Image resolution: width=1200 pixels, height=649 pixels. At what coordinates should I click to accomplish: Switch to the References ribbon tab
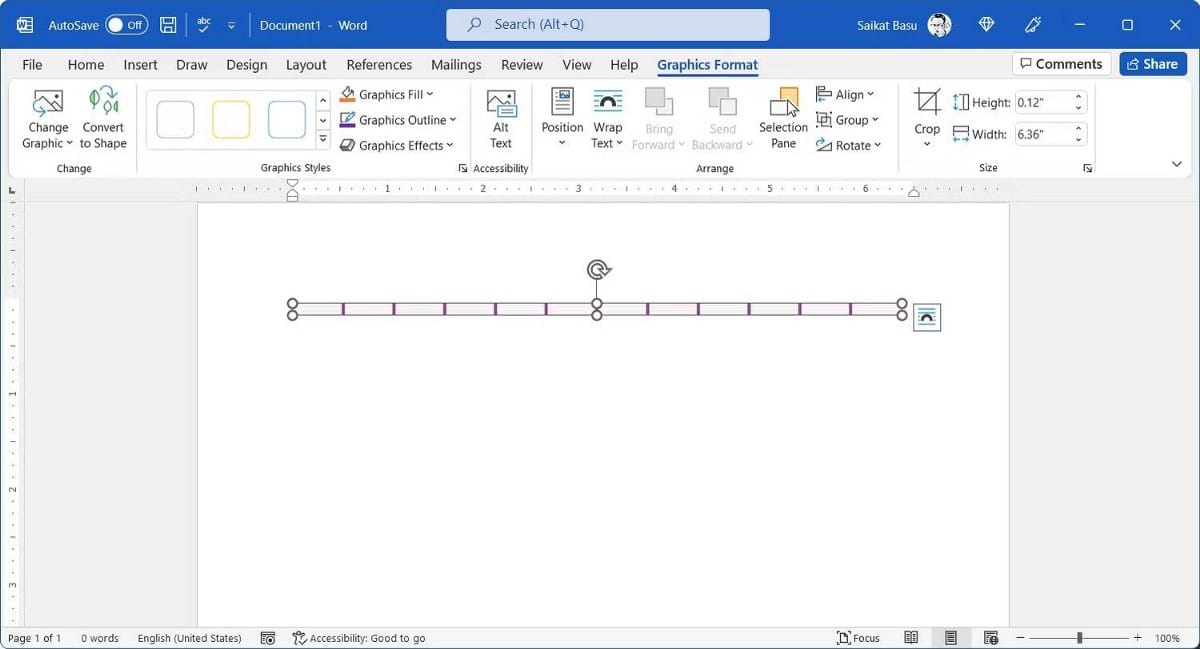(x=379, y=64)
